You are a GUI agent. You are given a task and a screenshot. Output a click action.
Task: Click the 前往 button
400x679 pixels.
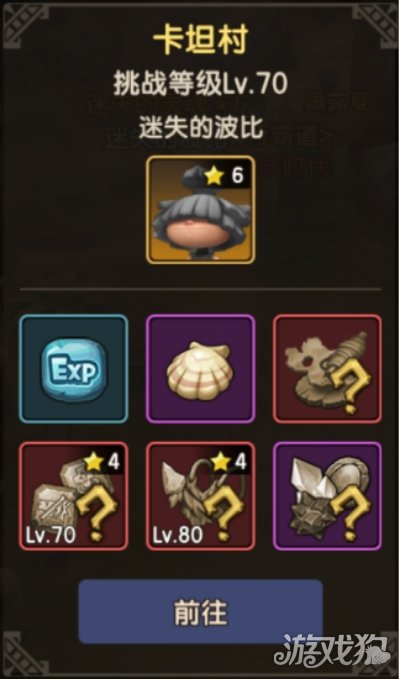(x=200, y=612)
